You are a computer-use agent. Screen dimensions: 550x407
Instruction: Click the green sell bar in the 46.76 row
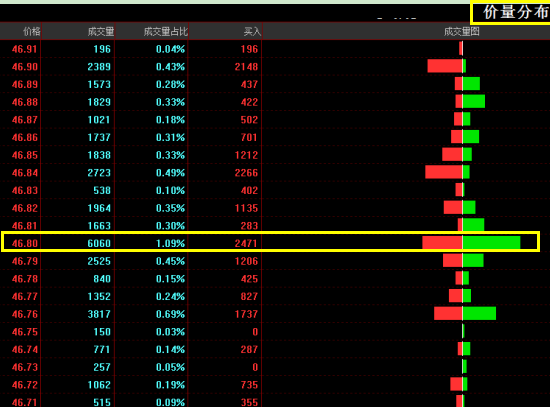[x=479, y=313]
